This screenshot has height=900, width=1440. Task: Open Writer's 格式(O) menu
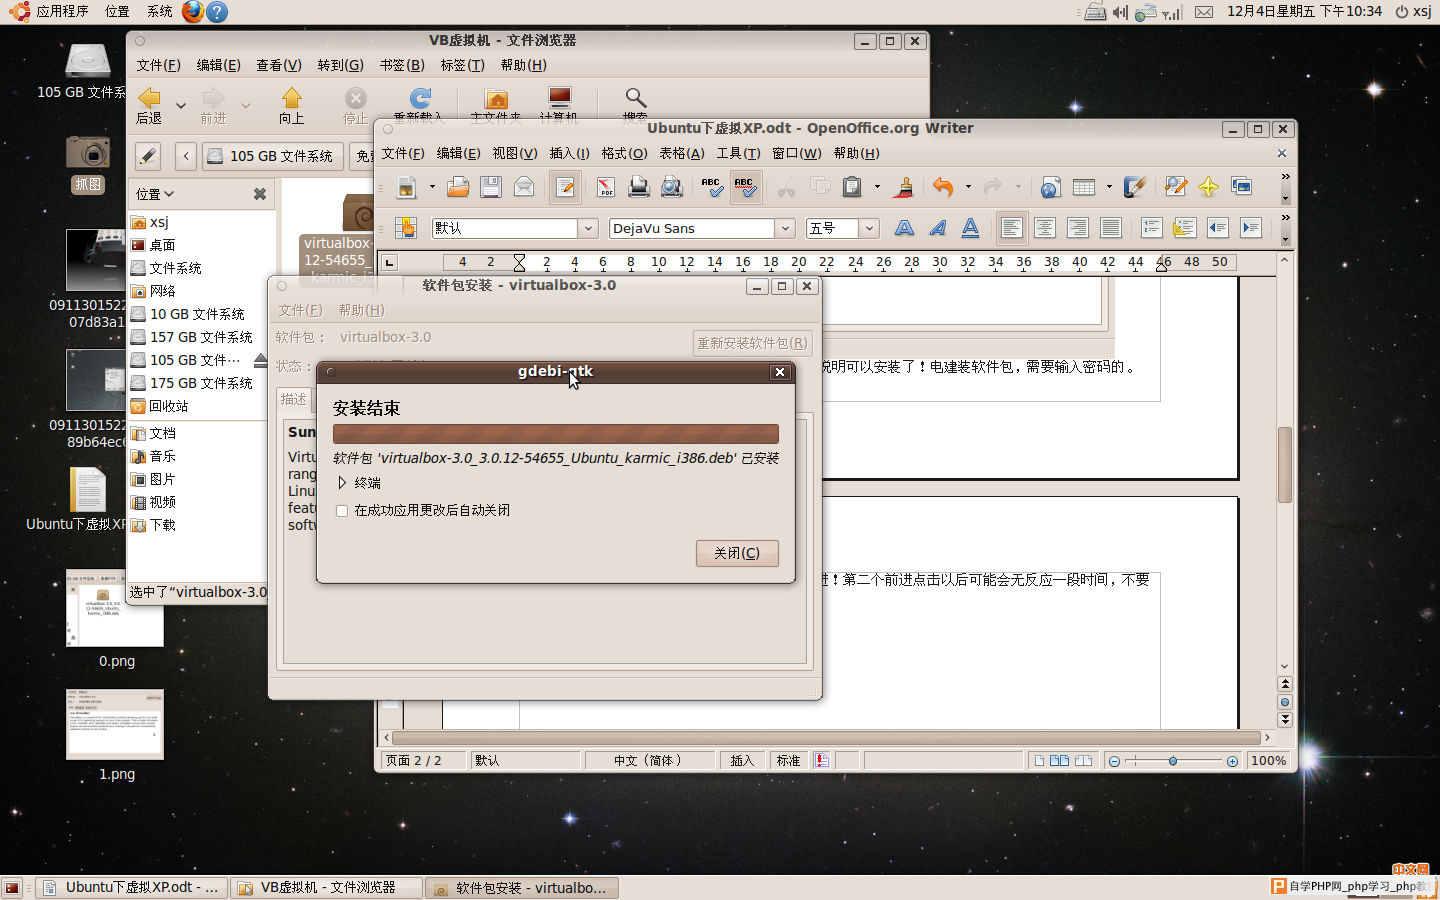pos(624,153)
